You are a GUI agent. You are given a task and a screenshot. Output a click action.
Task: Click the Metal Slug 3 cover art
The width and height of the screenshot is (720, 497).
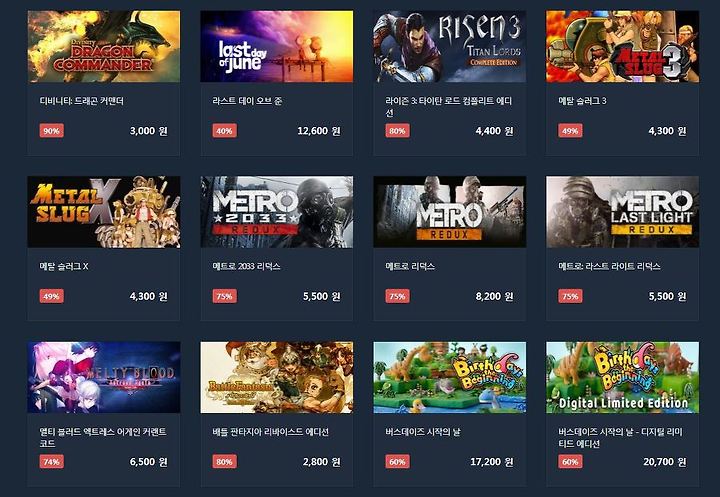623,47
